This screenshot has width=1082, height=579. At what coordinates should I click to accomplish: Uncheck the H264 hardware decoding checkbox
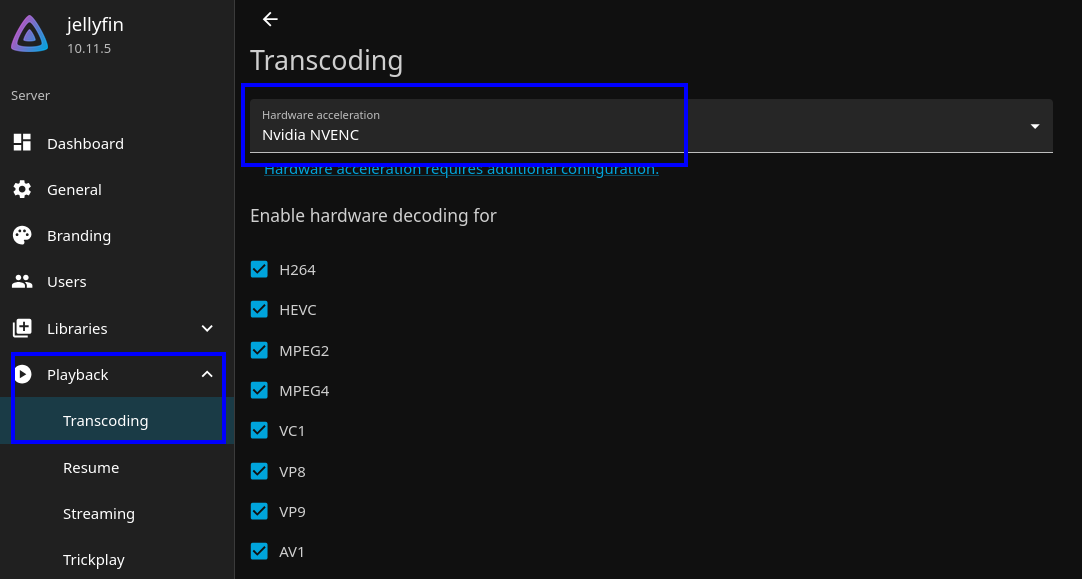[259, 269]
